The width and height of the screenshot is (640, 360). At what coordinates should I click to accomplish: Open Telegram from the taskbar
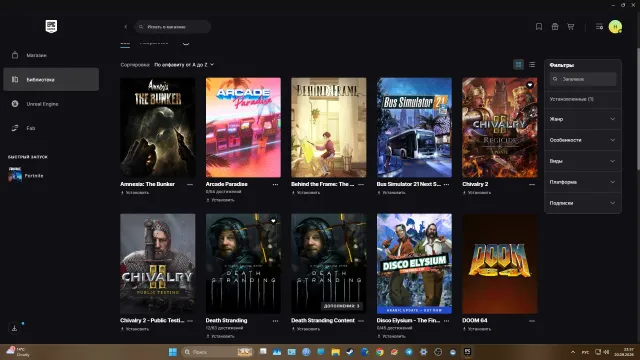point(409,352)
